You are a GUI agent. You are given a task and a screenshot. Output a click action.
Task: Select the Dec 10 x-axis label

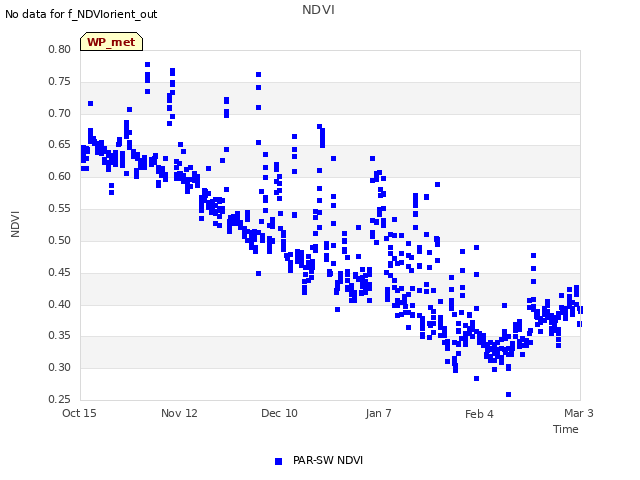pos(279,413)
